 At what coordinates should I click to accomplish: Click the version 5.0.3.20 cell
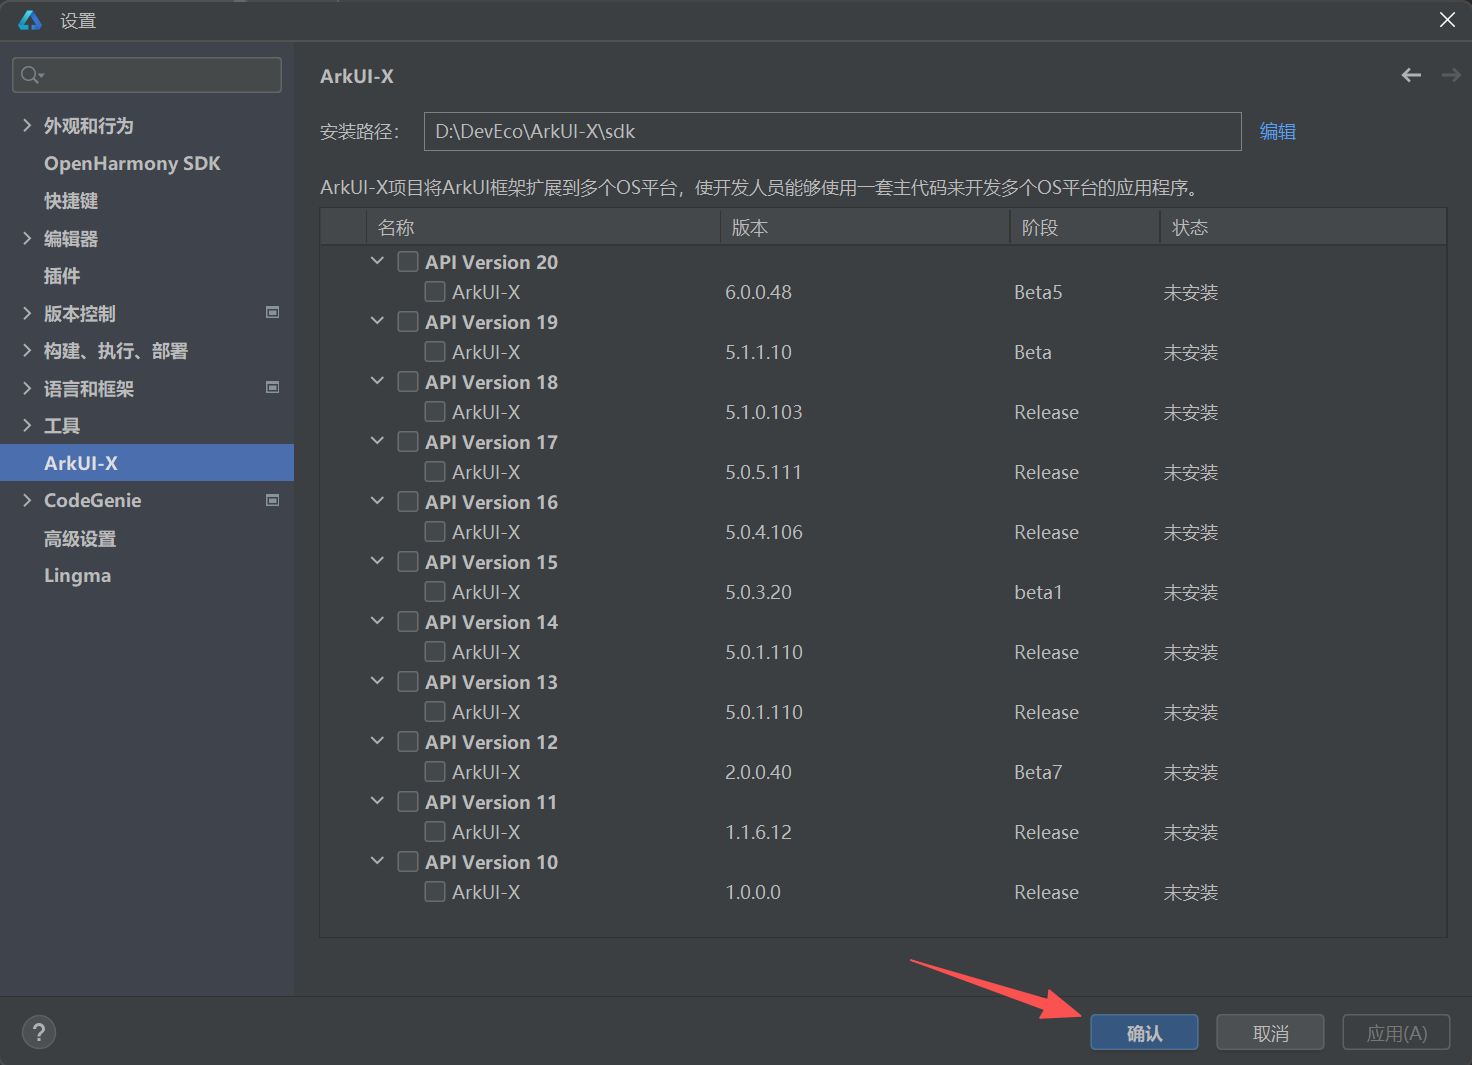click(758, 592)
